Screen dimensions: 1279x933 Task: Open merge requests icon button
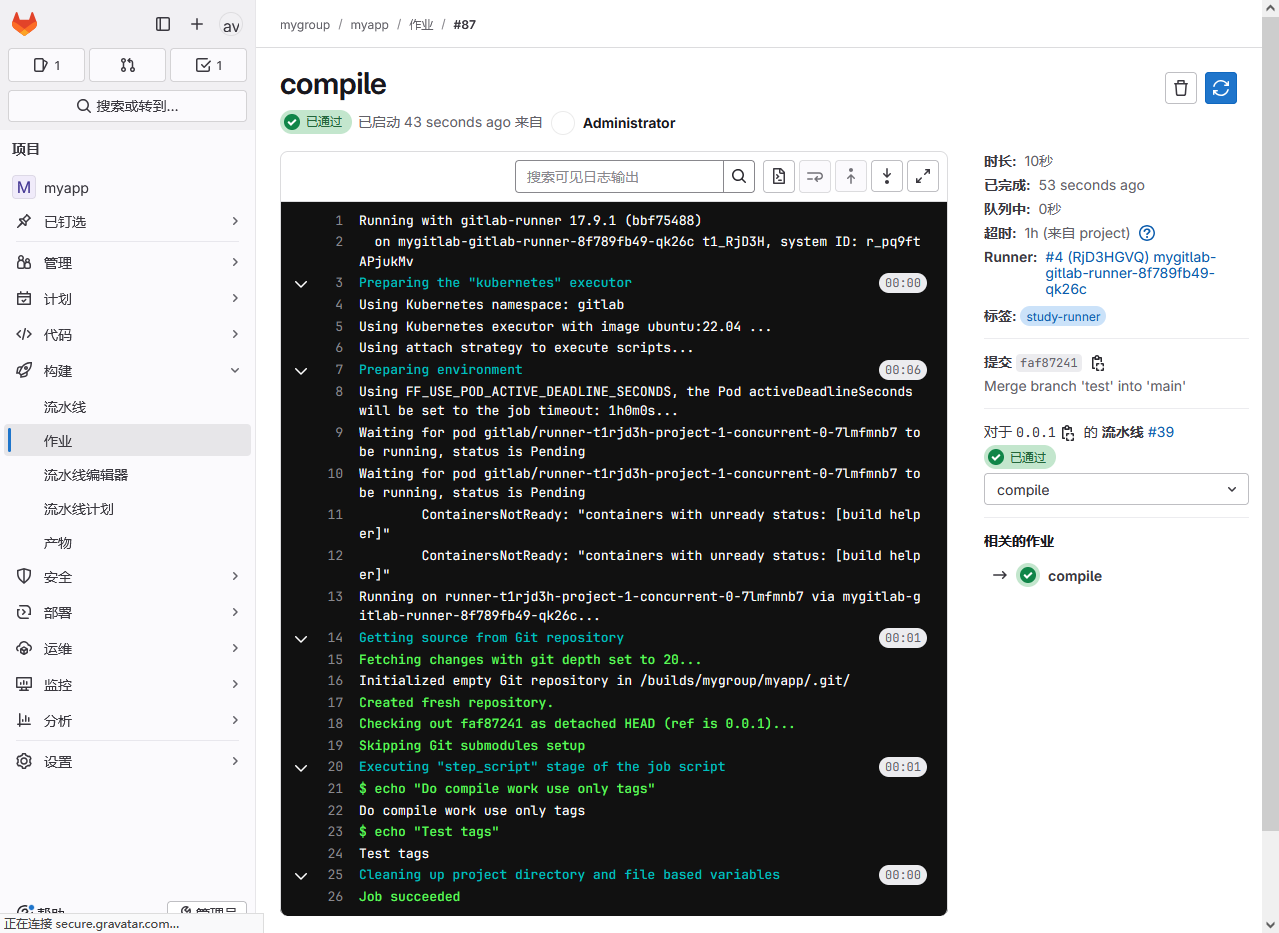point(127,65)
